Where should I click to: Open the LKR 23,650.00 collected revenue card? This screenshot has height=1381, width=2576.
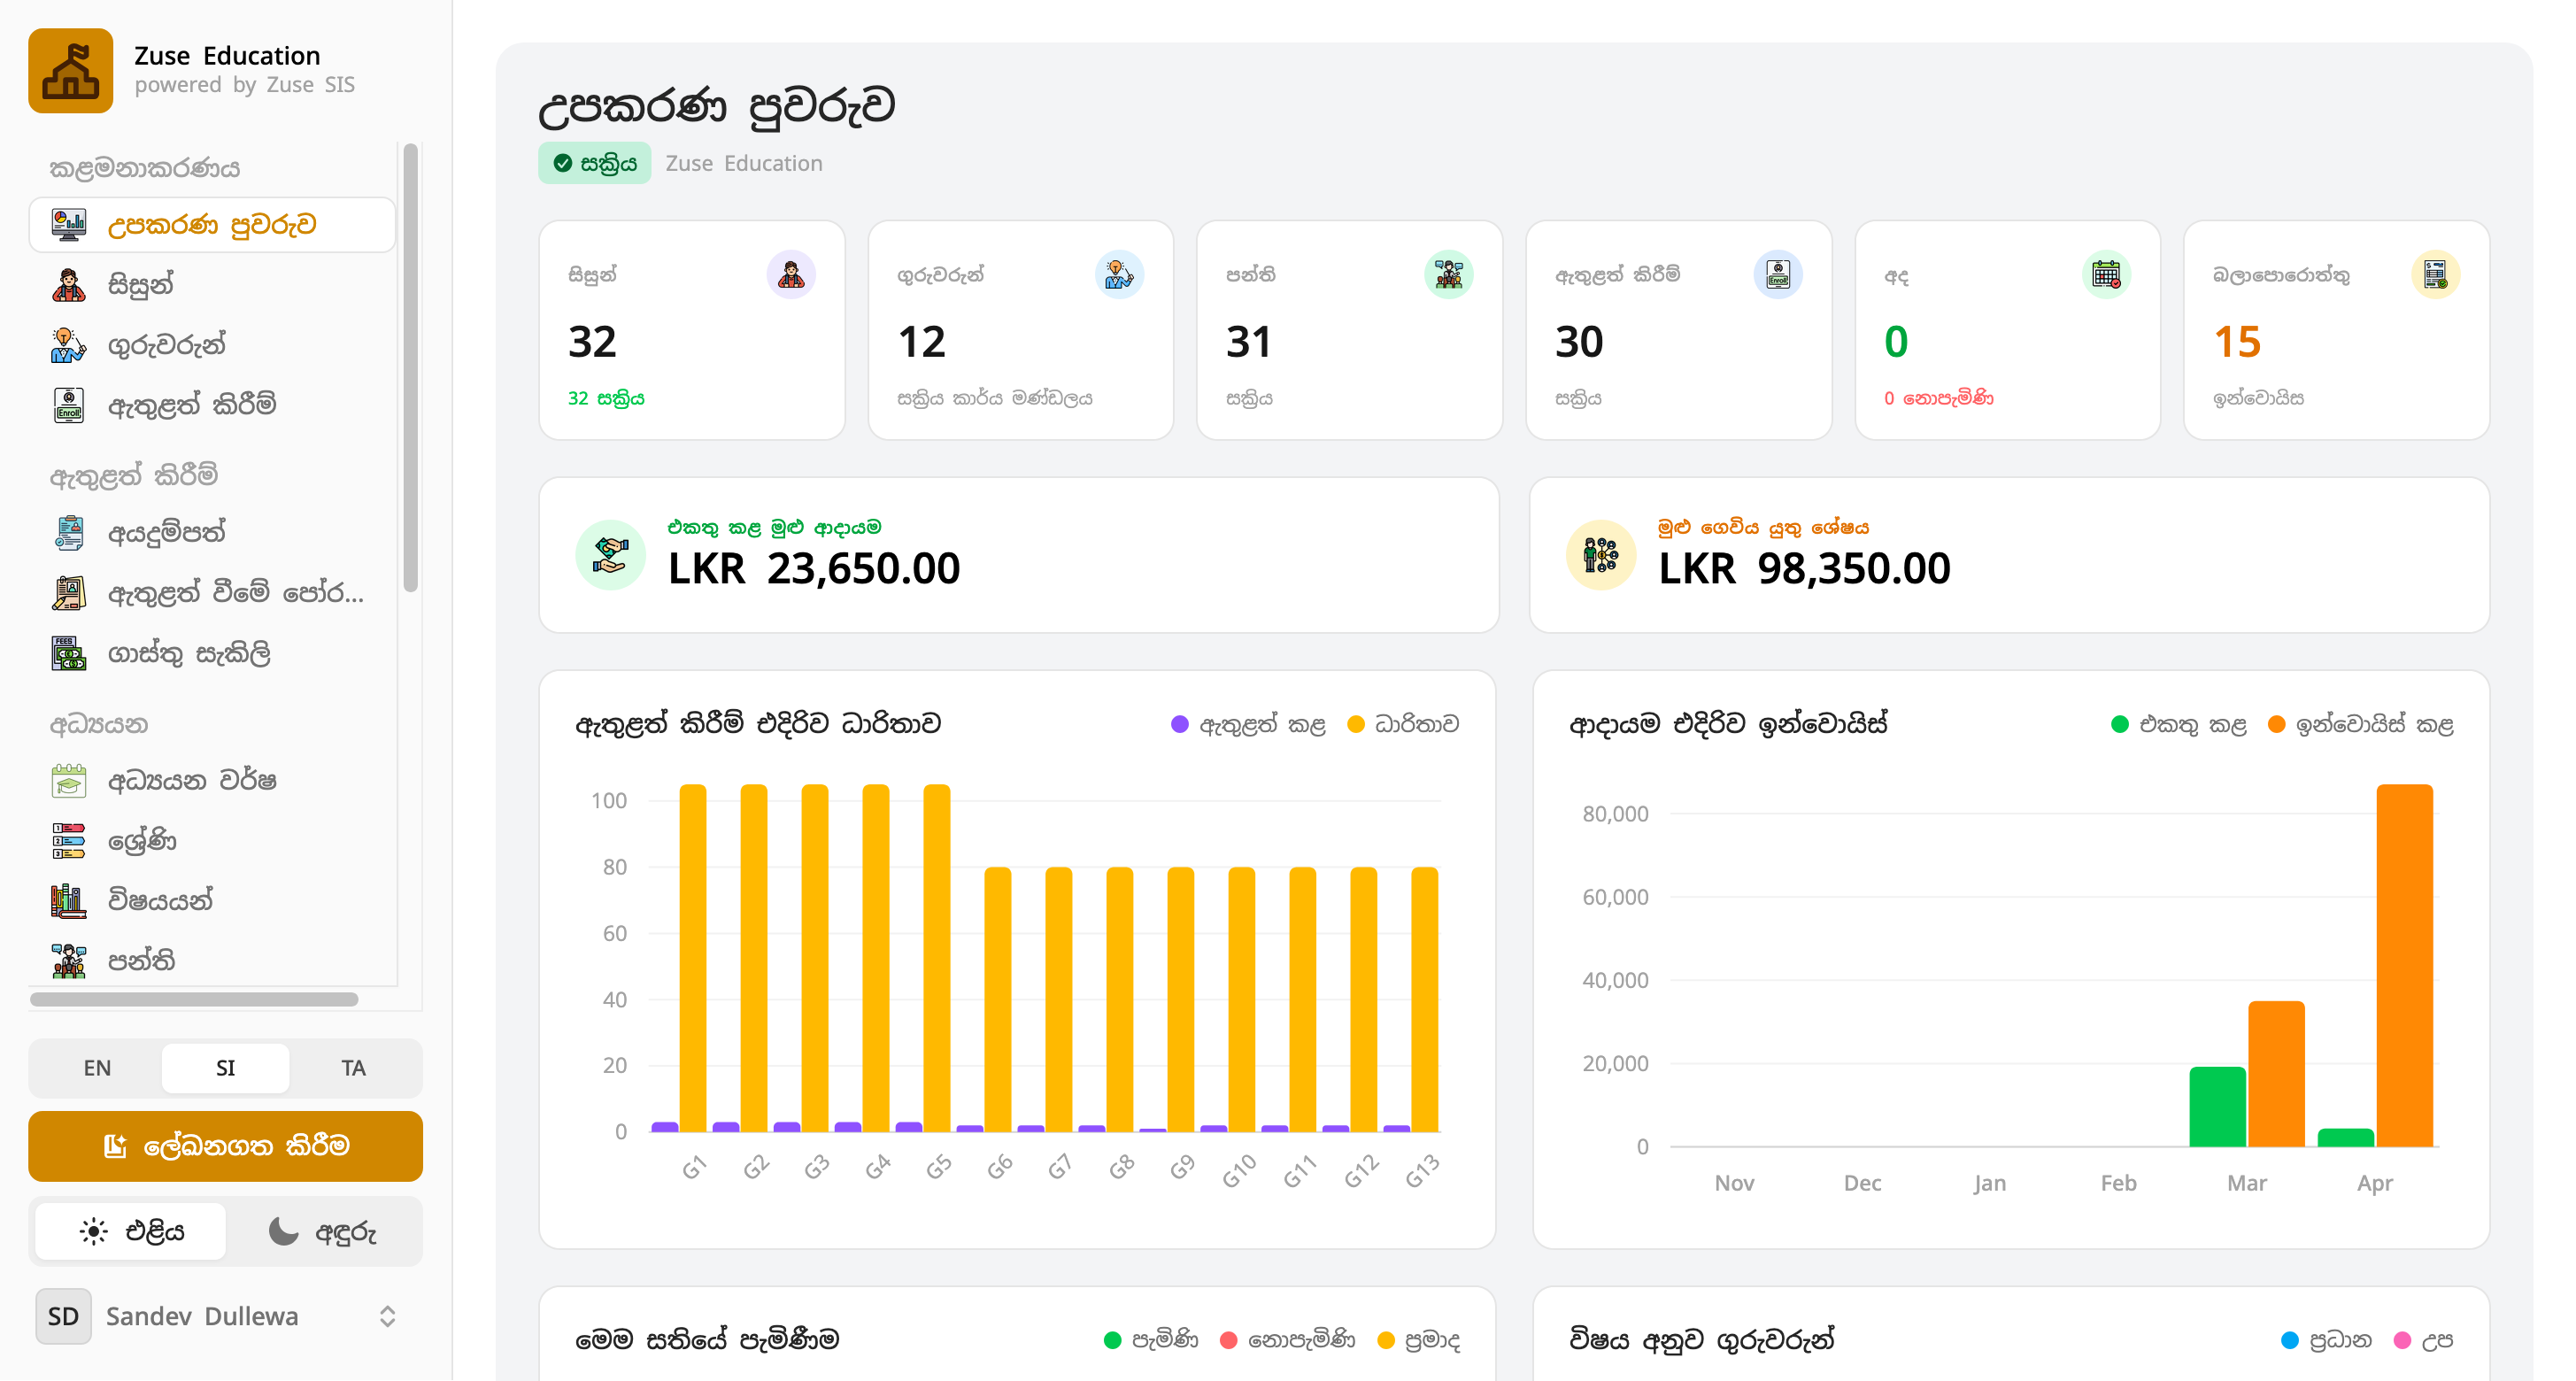[x=1019, y=555]
